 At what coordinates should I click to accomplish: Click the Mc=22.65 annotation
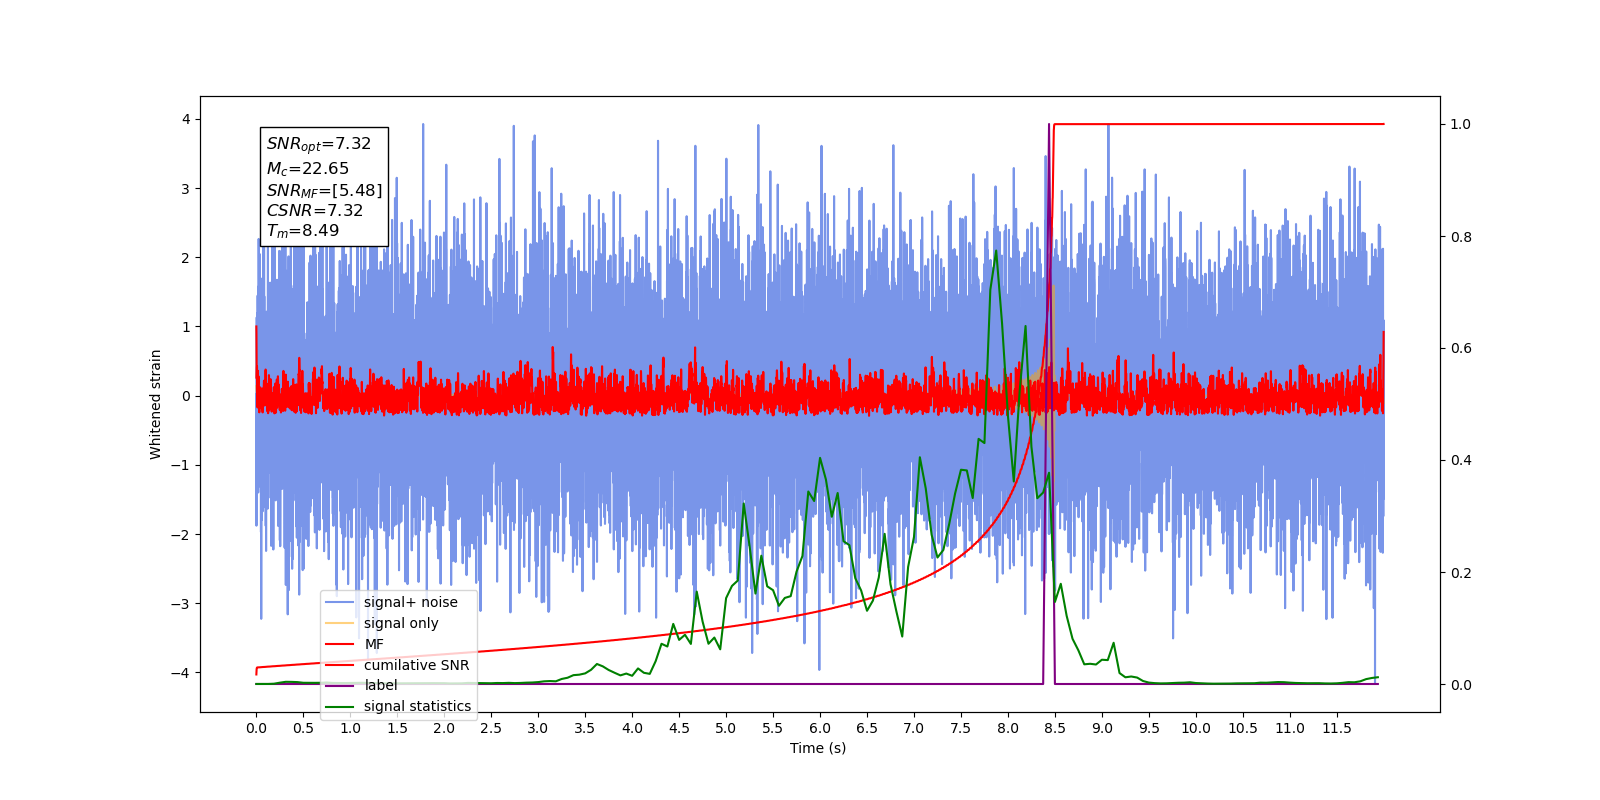point(308,169)
